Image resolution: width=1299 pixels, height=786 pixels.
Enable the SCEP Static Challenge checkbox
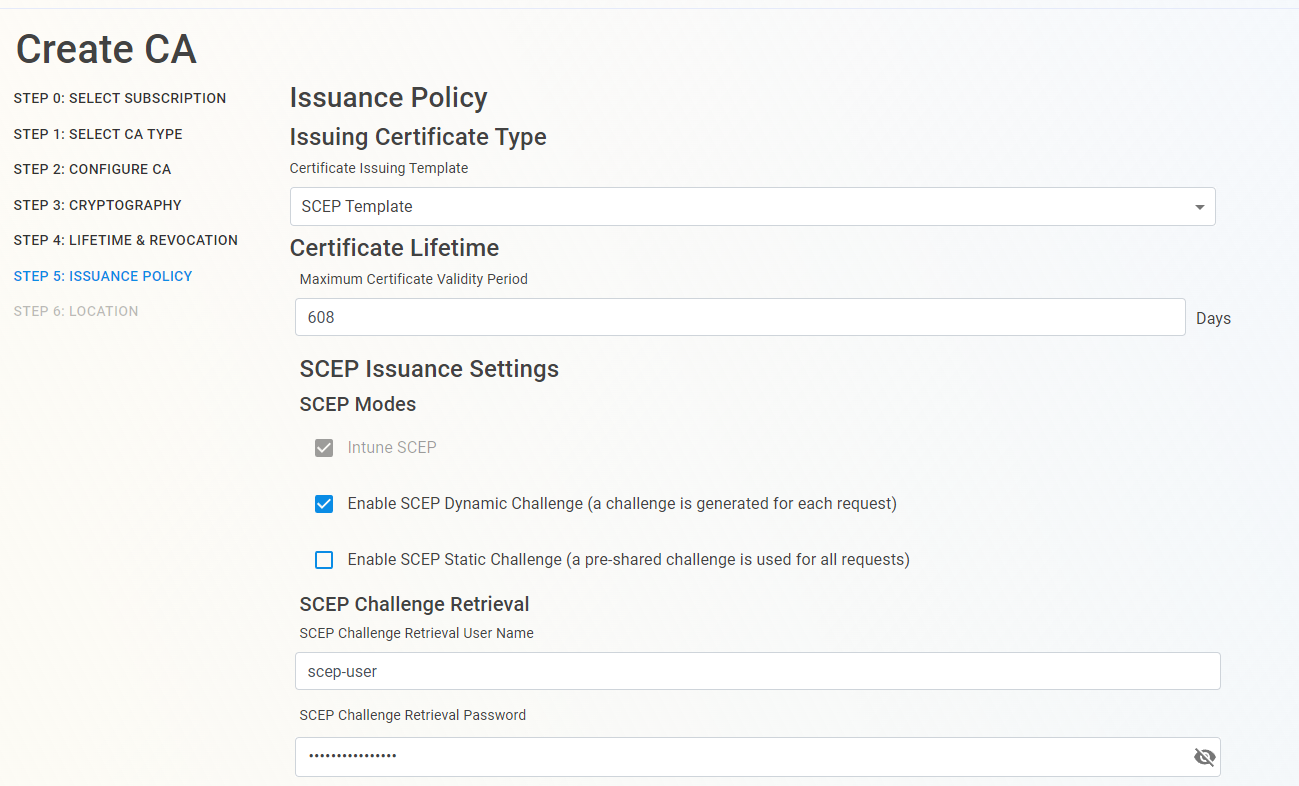click(x=324, y=560)
